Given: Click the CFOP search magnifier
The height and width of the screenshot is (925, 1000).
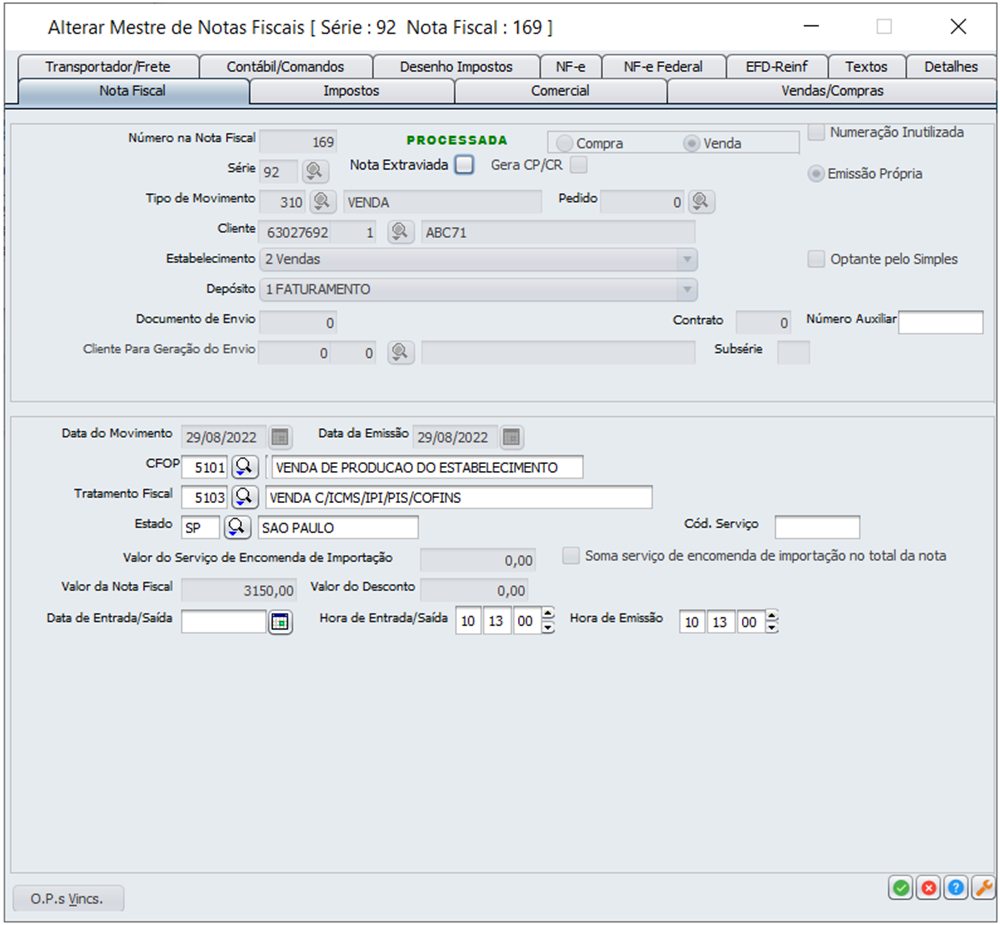Looking at the screenshot, I should [x=244, y=467].
